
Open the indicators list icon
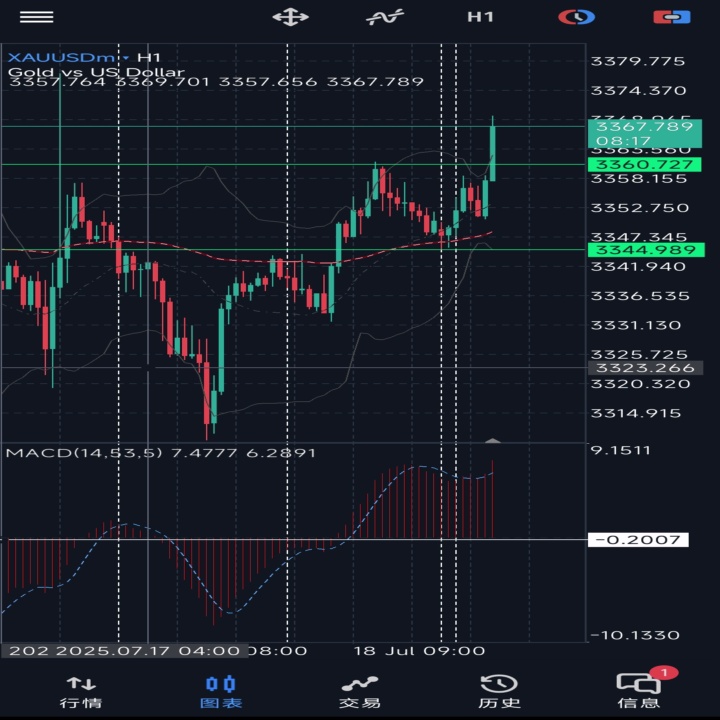click(385, 17)
